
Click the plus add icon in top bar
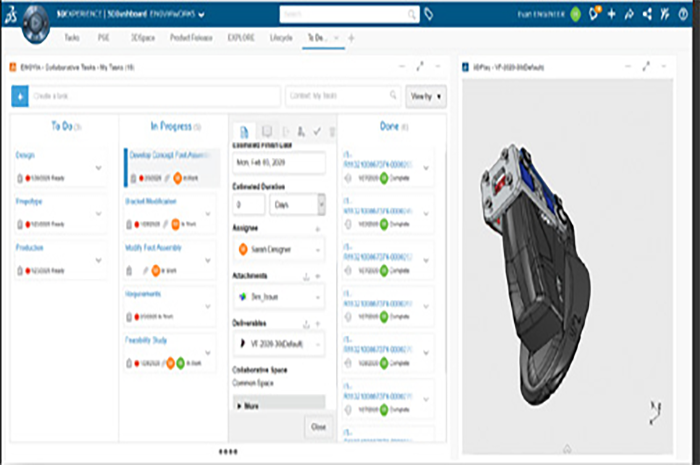(x=611, y=15)
